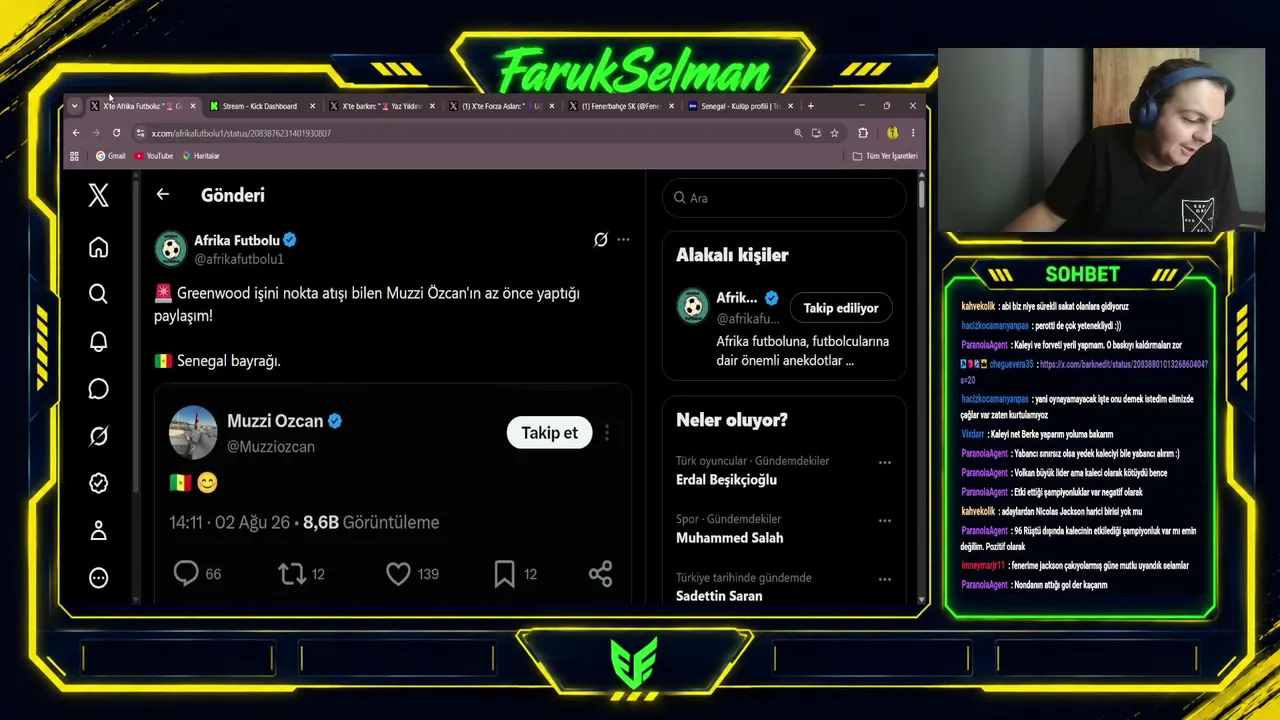This screenshot has width=1280, height=720.
Task: Open the verified badge icon in X sidebar
Action: click(98, 483)
